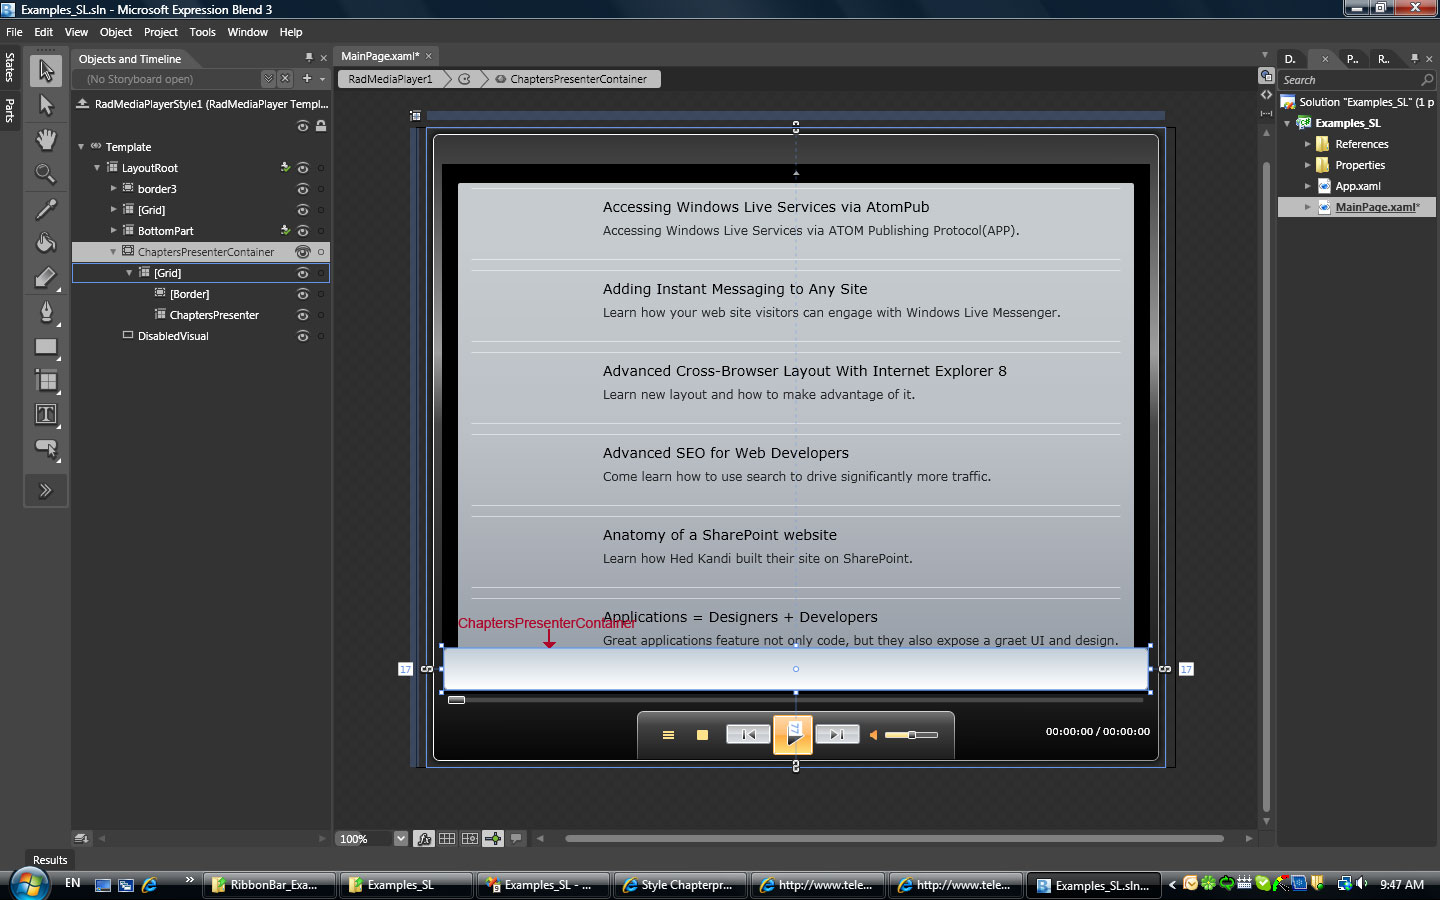This screenshot has height=900, width=1440.
Task: Click the mute speaker icon in player
Action: coord(873,735)
